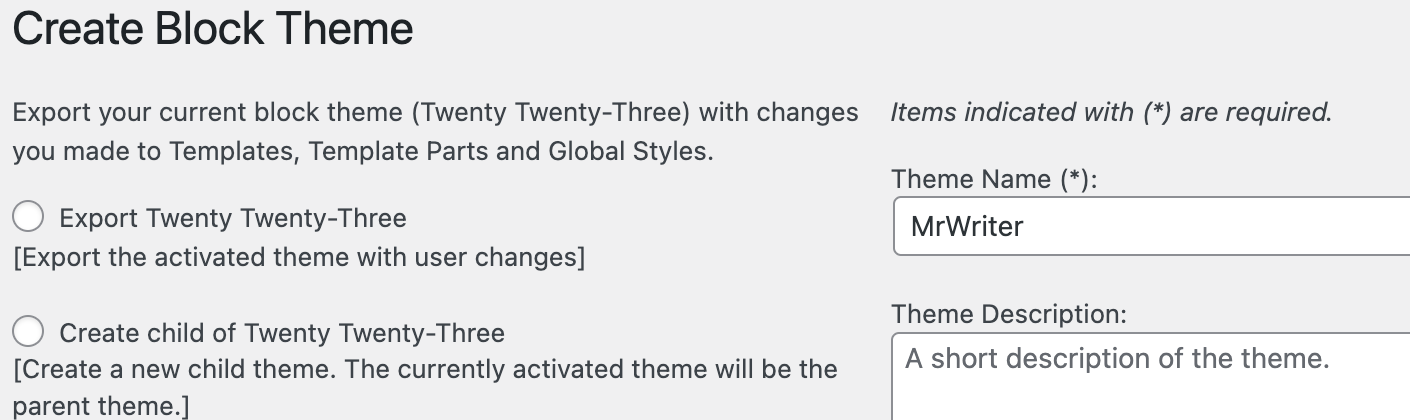Click the 'Export the activated theme with user changes' hint

pos(299,257)
